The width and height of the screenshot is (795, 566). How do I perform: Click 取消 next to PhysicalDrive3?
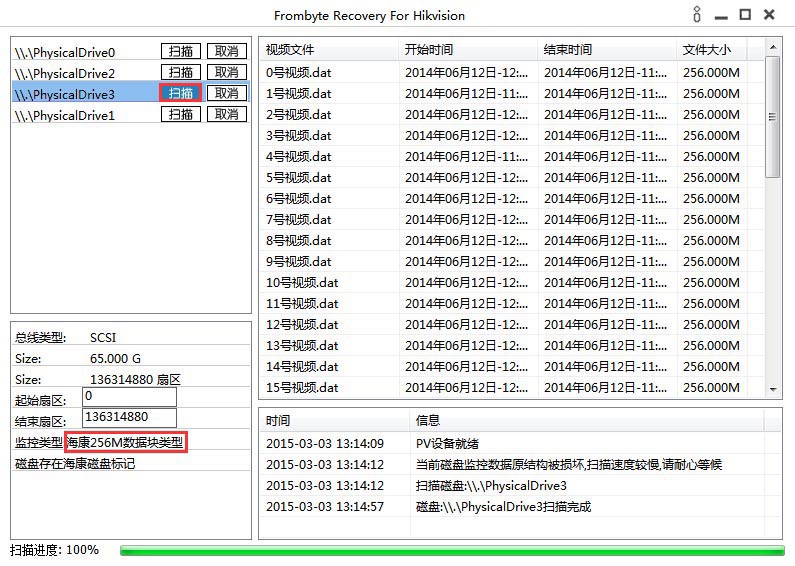click(x=227, y=93)
